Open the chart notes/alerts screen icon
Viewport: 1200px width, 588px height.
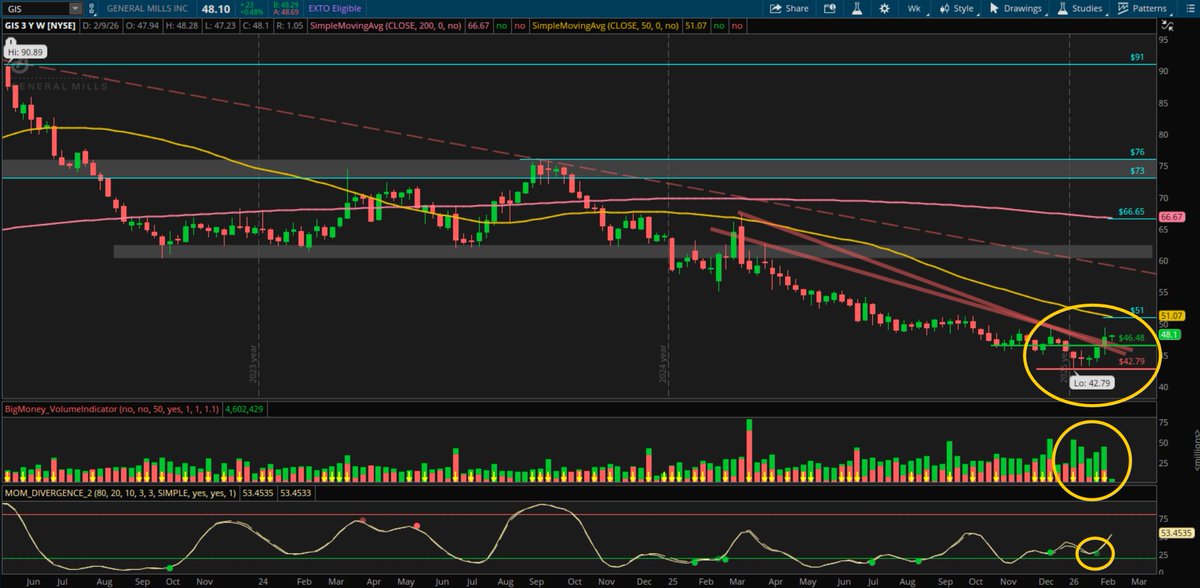pos(829,9)
